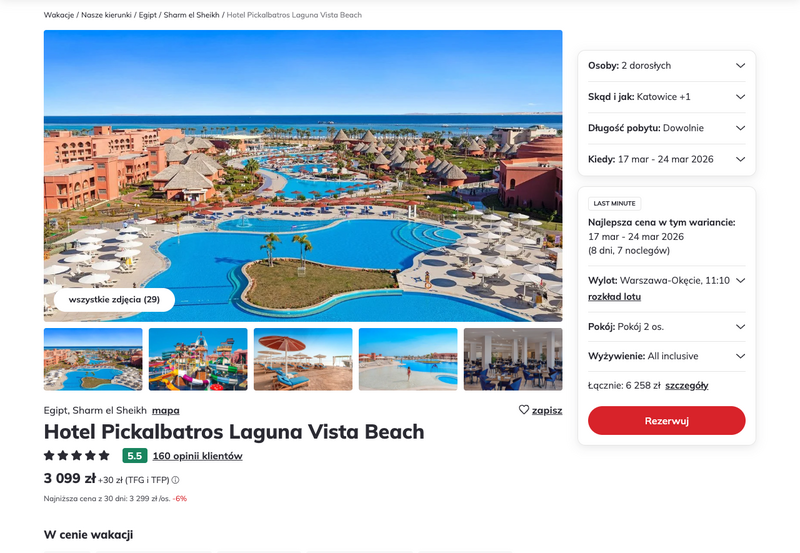
Task: Open the 160 opinii klientów link
Action: click(x=197, y=456)
